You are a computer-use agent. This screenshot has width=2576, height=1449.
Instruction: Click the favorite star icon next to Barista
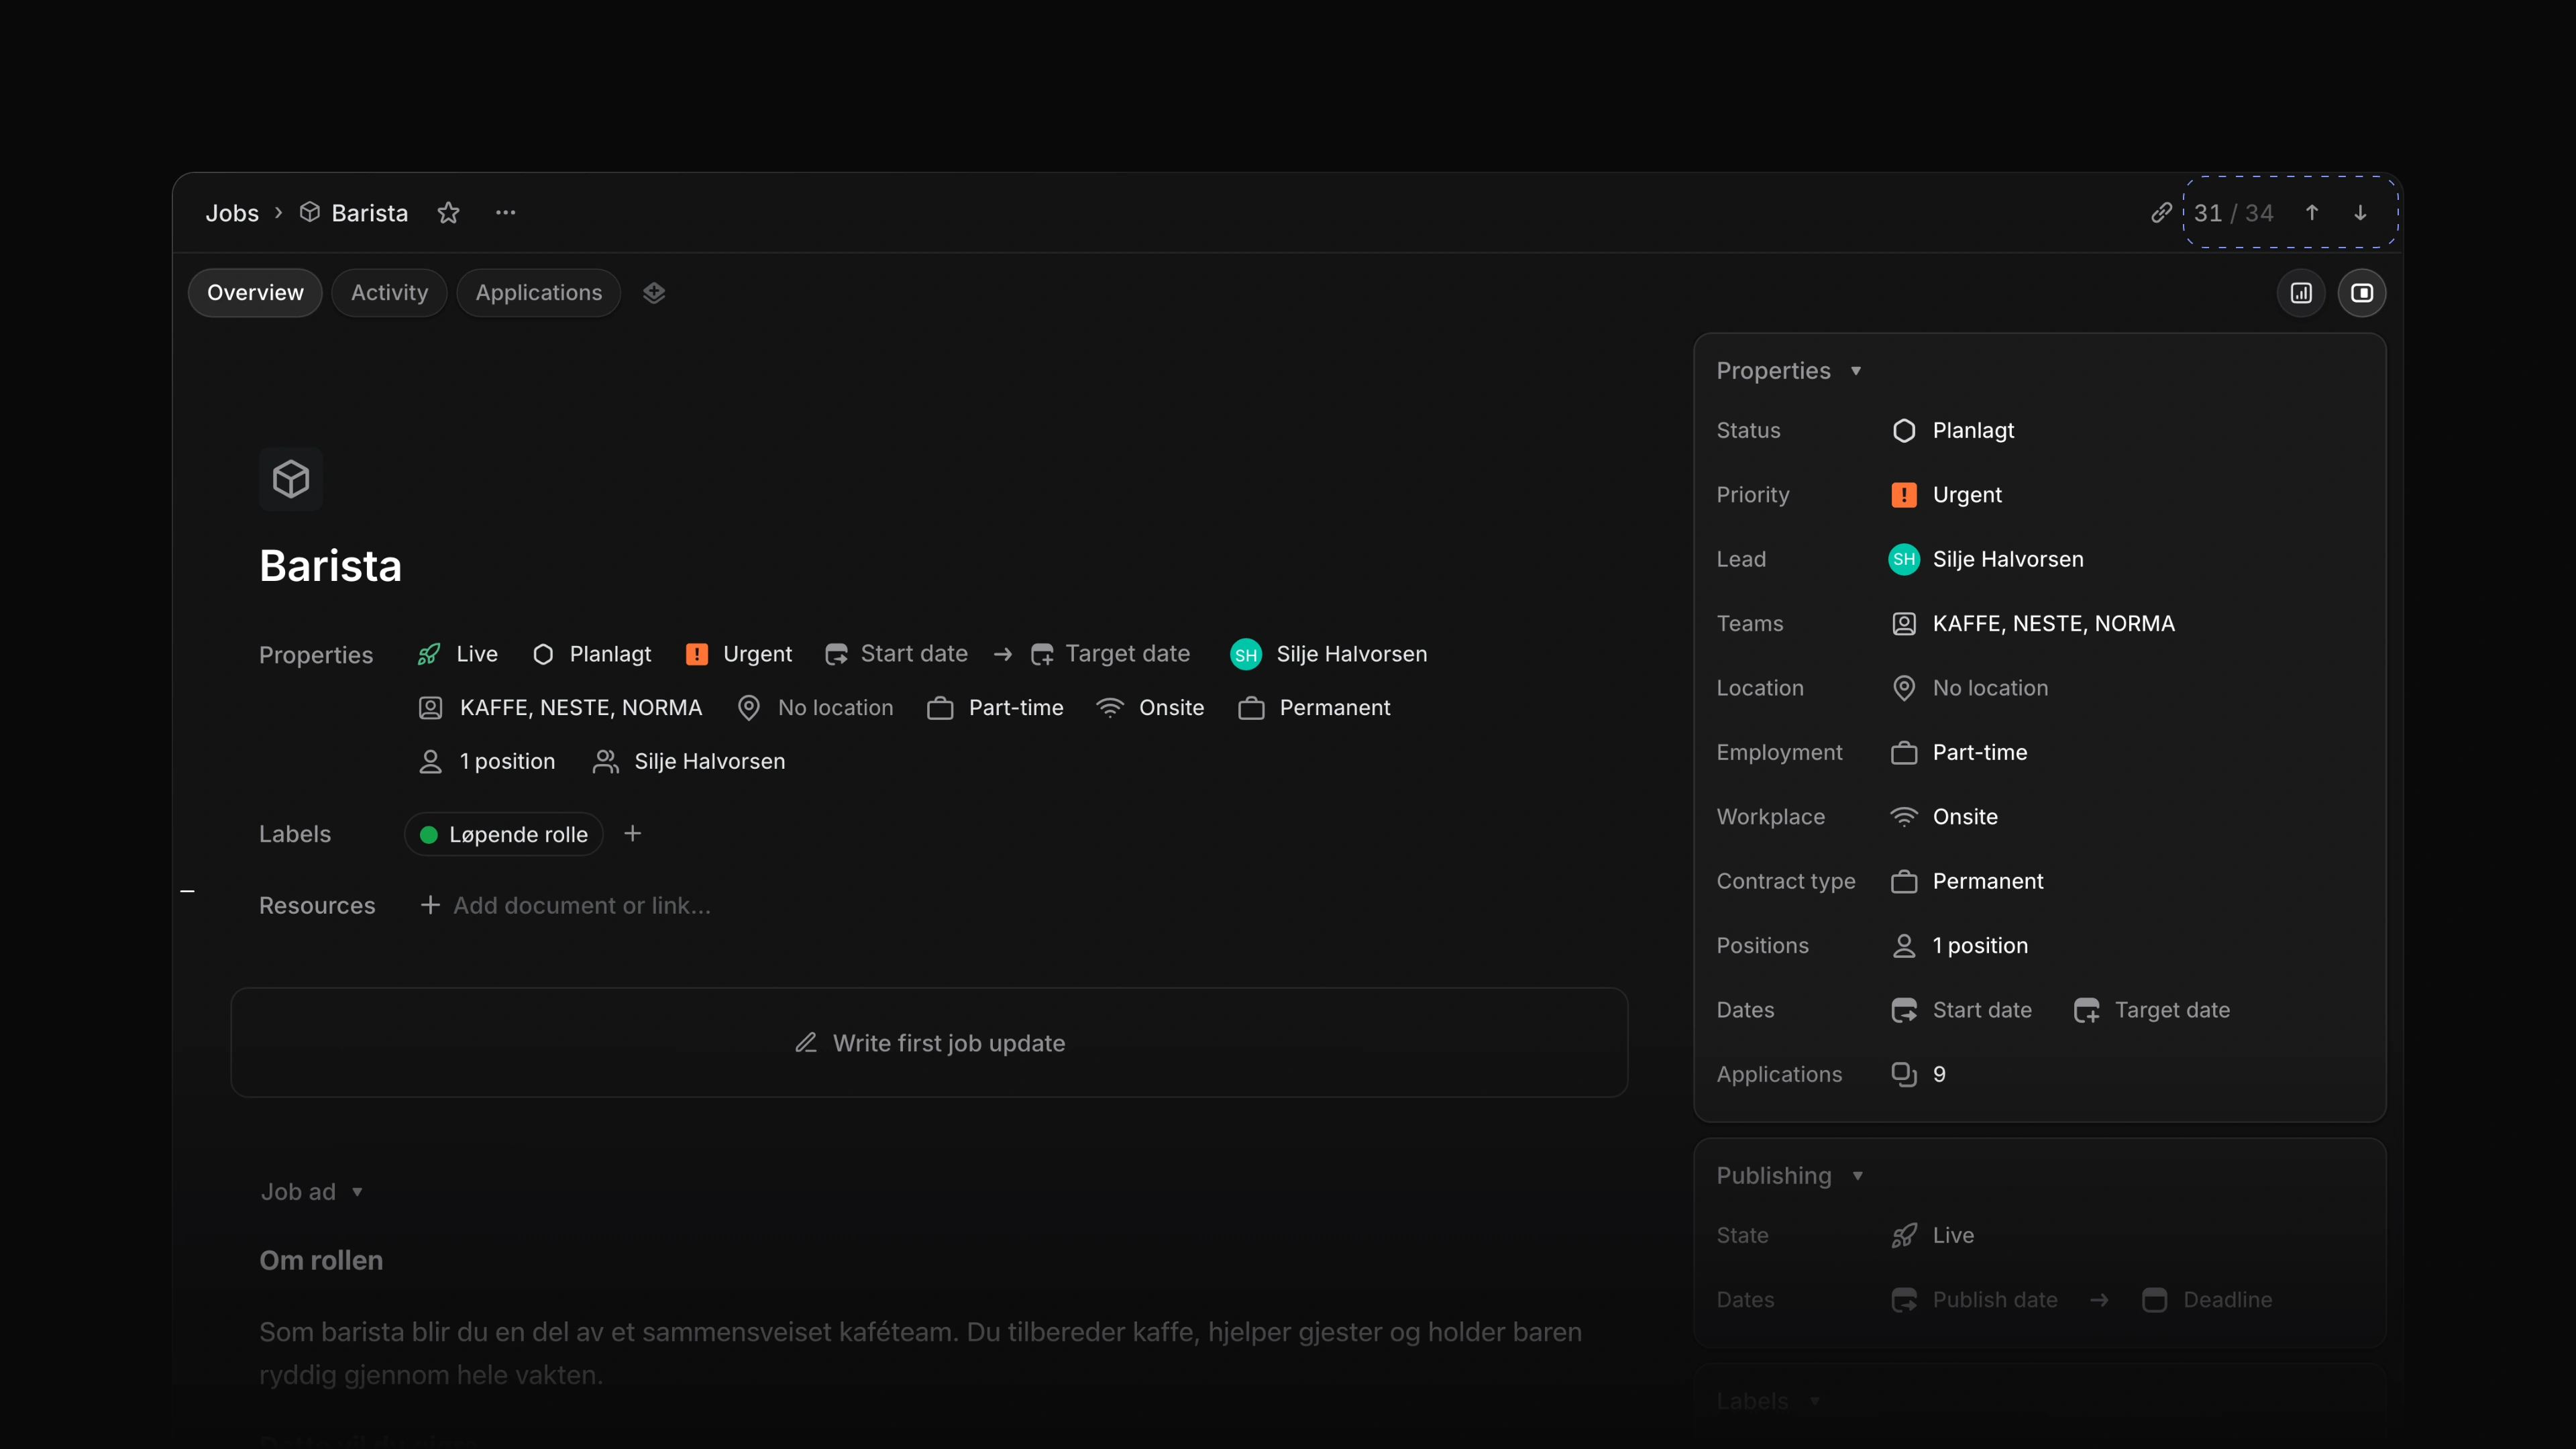(448, 213)
